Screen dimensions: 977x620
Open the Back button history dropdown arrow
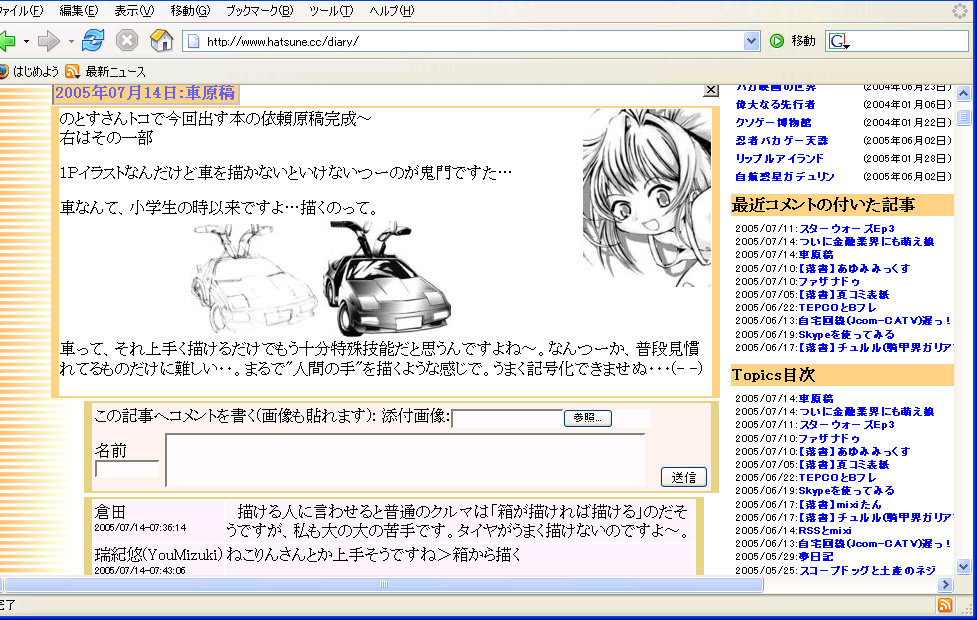tap(26, 41)
